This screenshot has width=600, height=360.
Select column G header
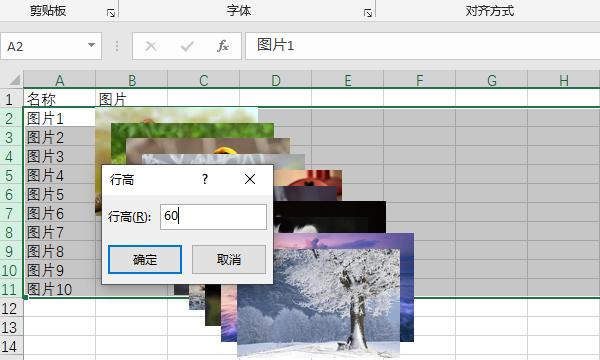(x=491, y=80)
